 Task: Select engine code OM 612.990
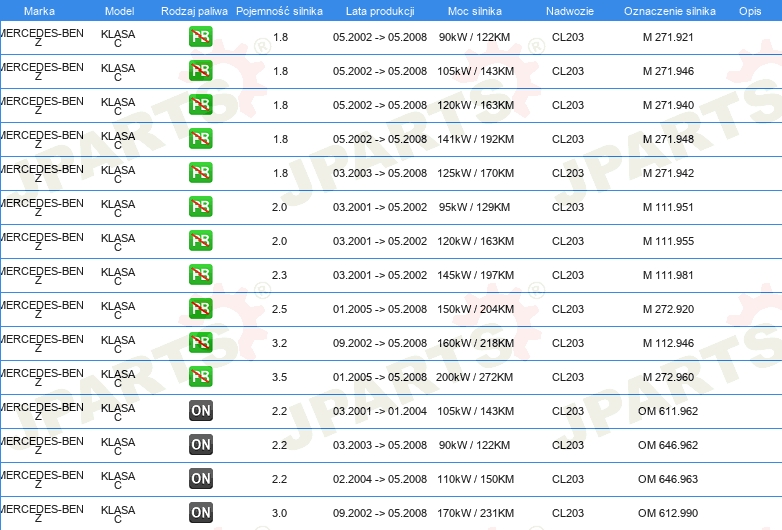pos(668,513)
